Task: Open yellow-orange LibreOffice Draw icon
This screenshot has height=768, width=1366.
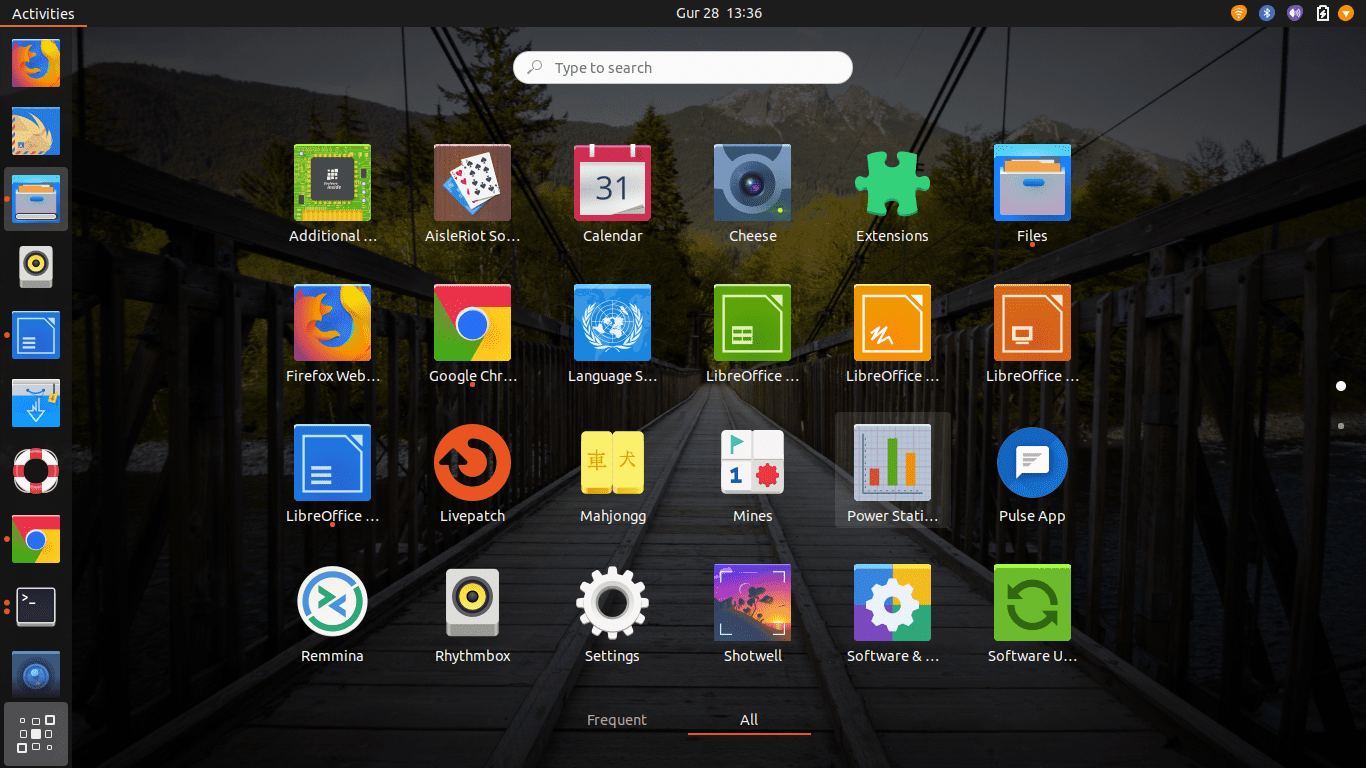Action: [892, 323]
